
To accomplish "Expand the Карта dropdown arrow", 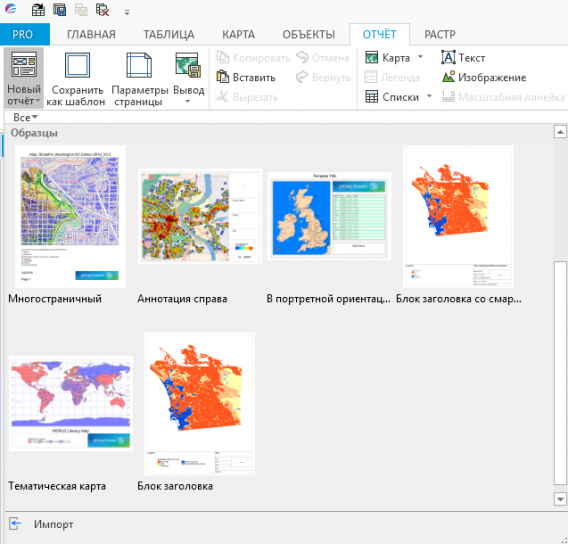I will [x=420, y=57].
